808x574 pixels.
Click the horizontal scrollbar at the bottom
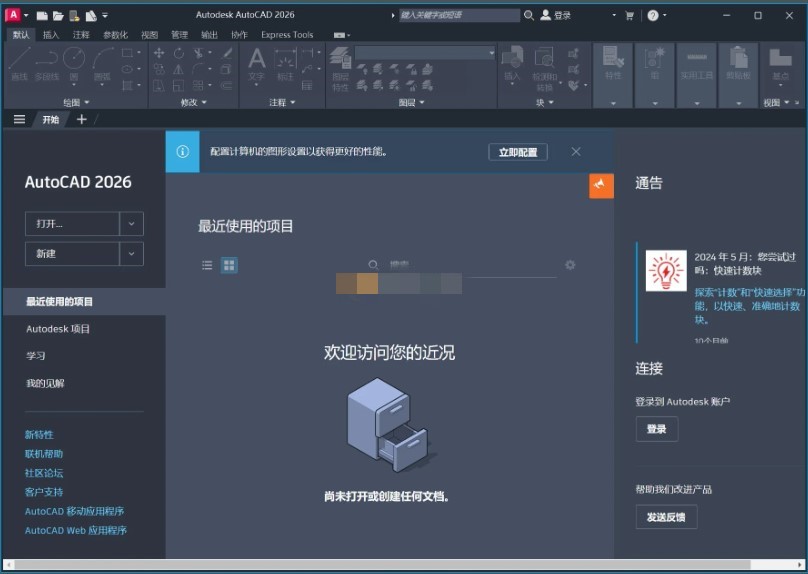(x=381, y=564)
